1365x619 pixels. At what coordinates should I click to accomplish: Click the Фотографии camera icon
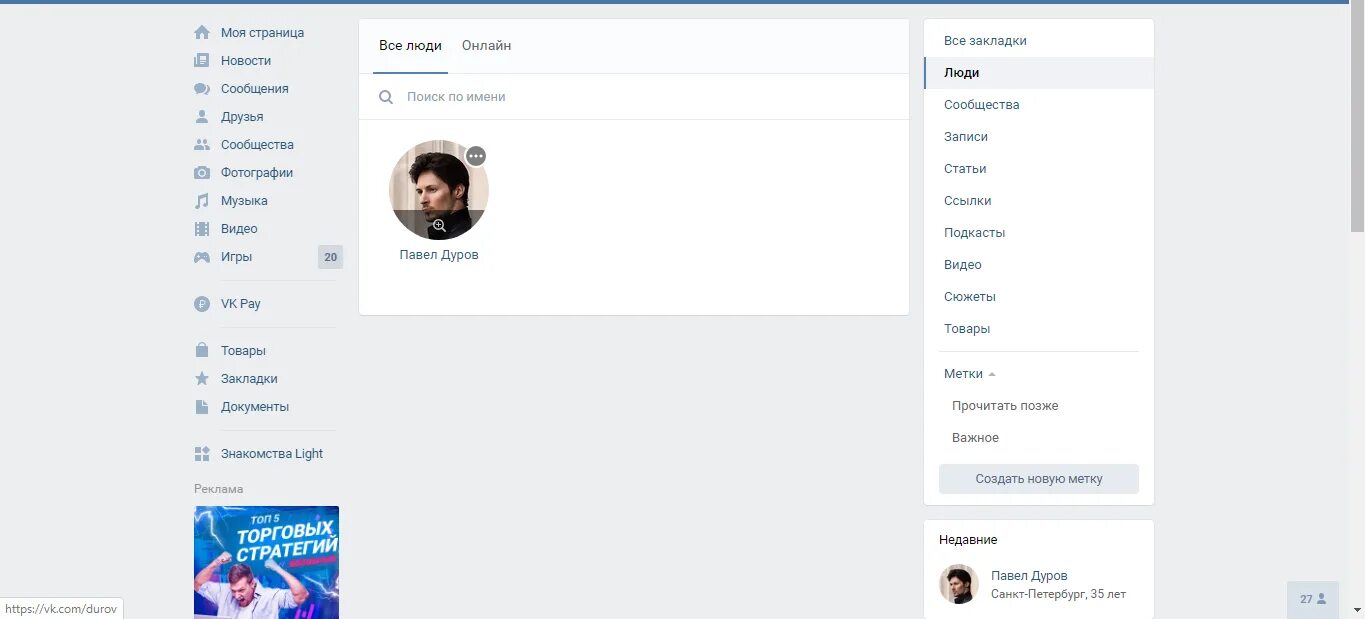(x=202, y=173)
